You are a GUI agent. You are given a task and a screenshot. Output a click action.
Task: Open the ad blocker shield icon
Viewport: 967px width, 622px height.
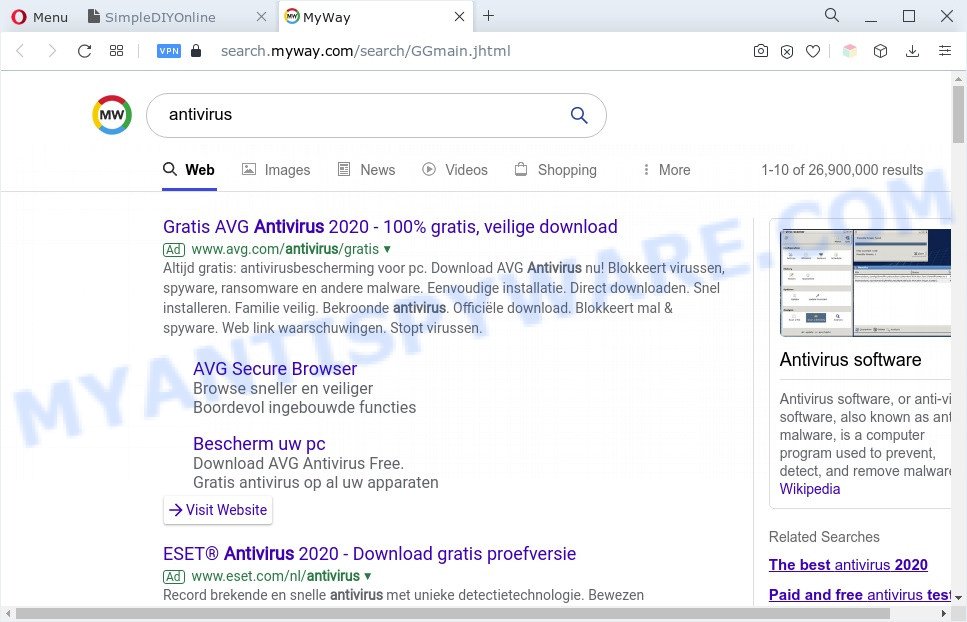787,51
